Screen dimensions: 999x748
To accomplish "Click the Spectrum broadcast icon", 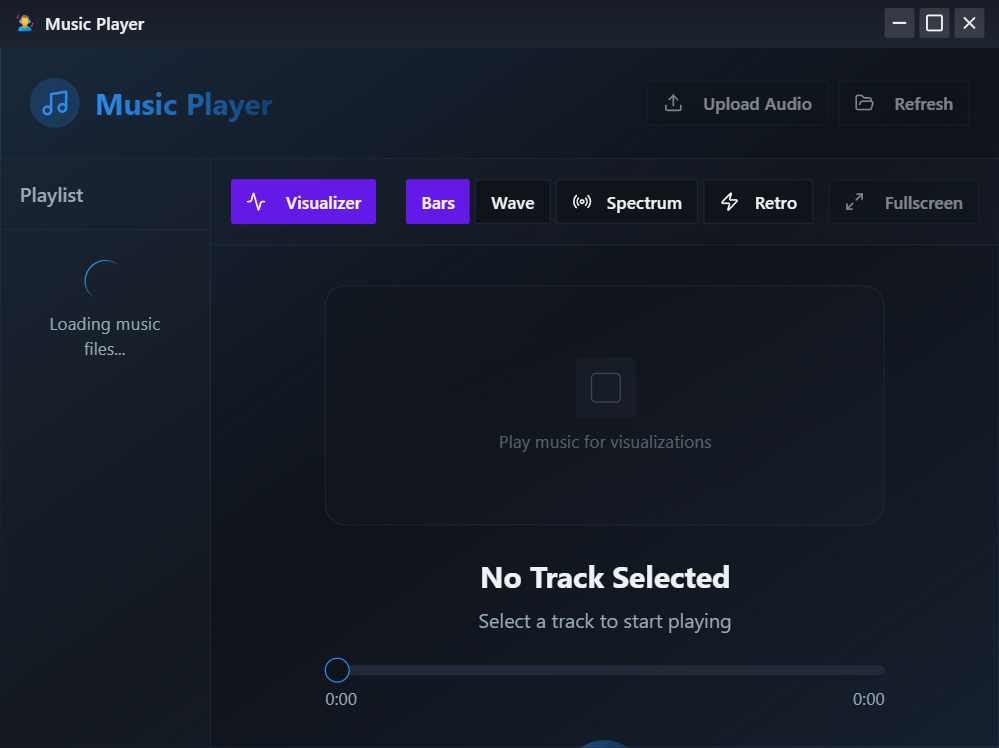I will click(x=582, y=202).
